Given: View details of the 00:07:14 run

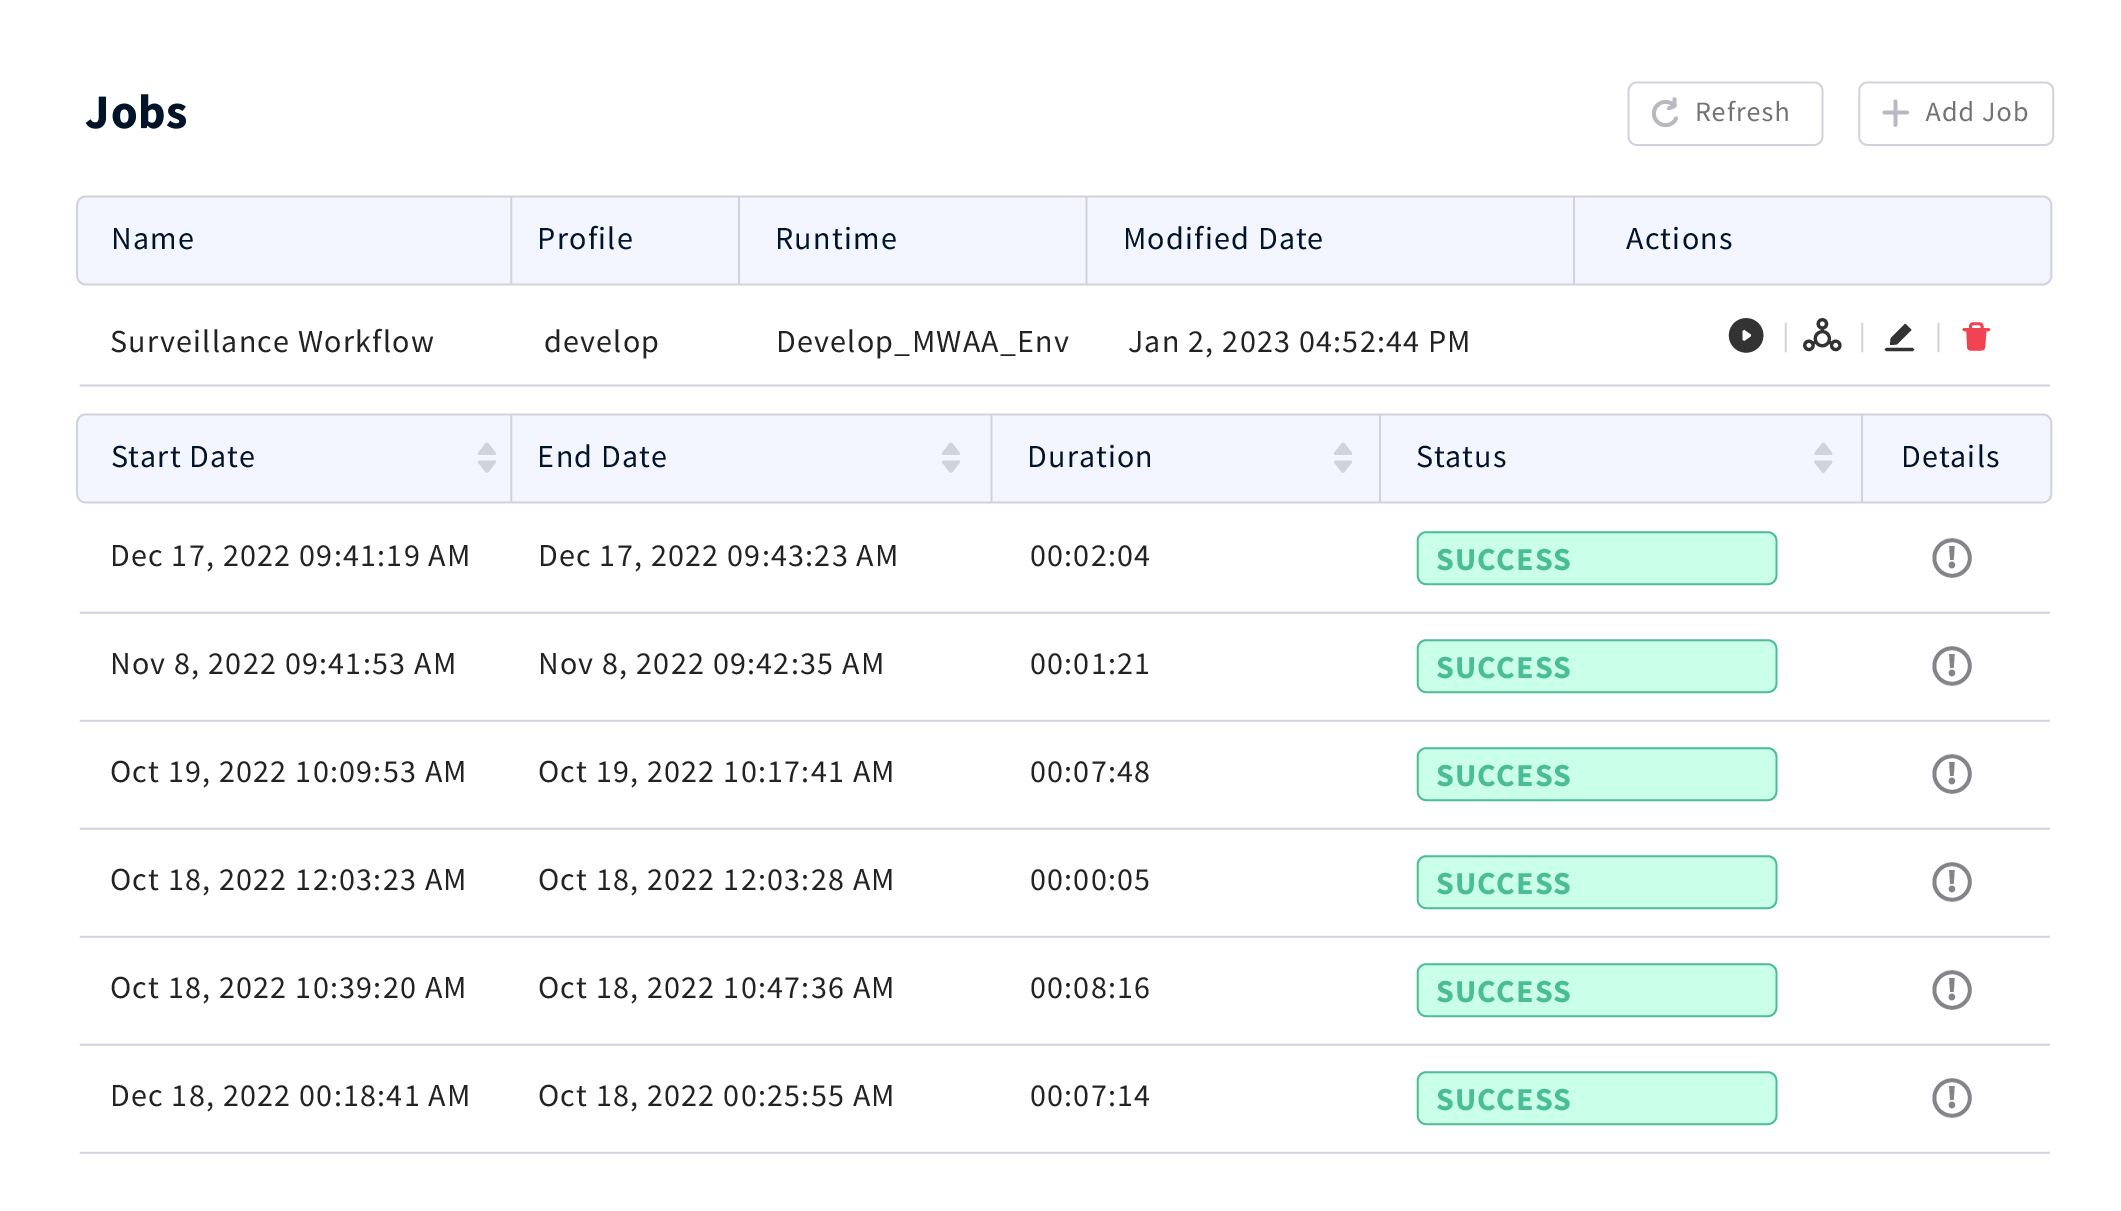Looking at the screenshot, I should (x=1950, y=1098).
